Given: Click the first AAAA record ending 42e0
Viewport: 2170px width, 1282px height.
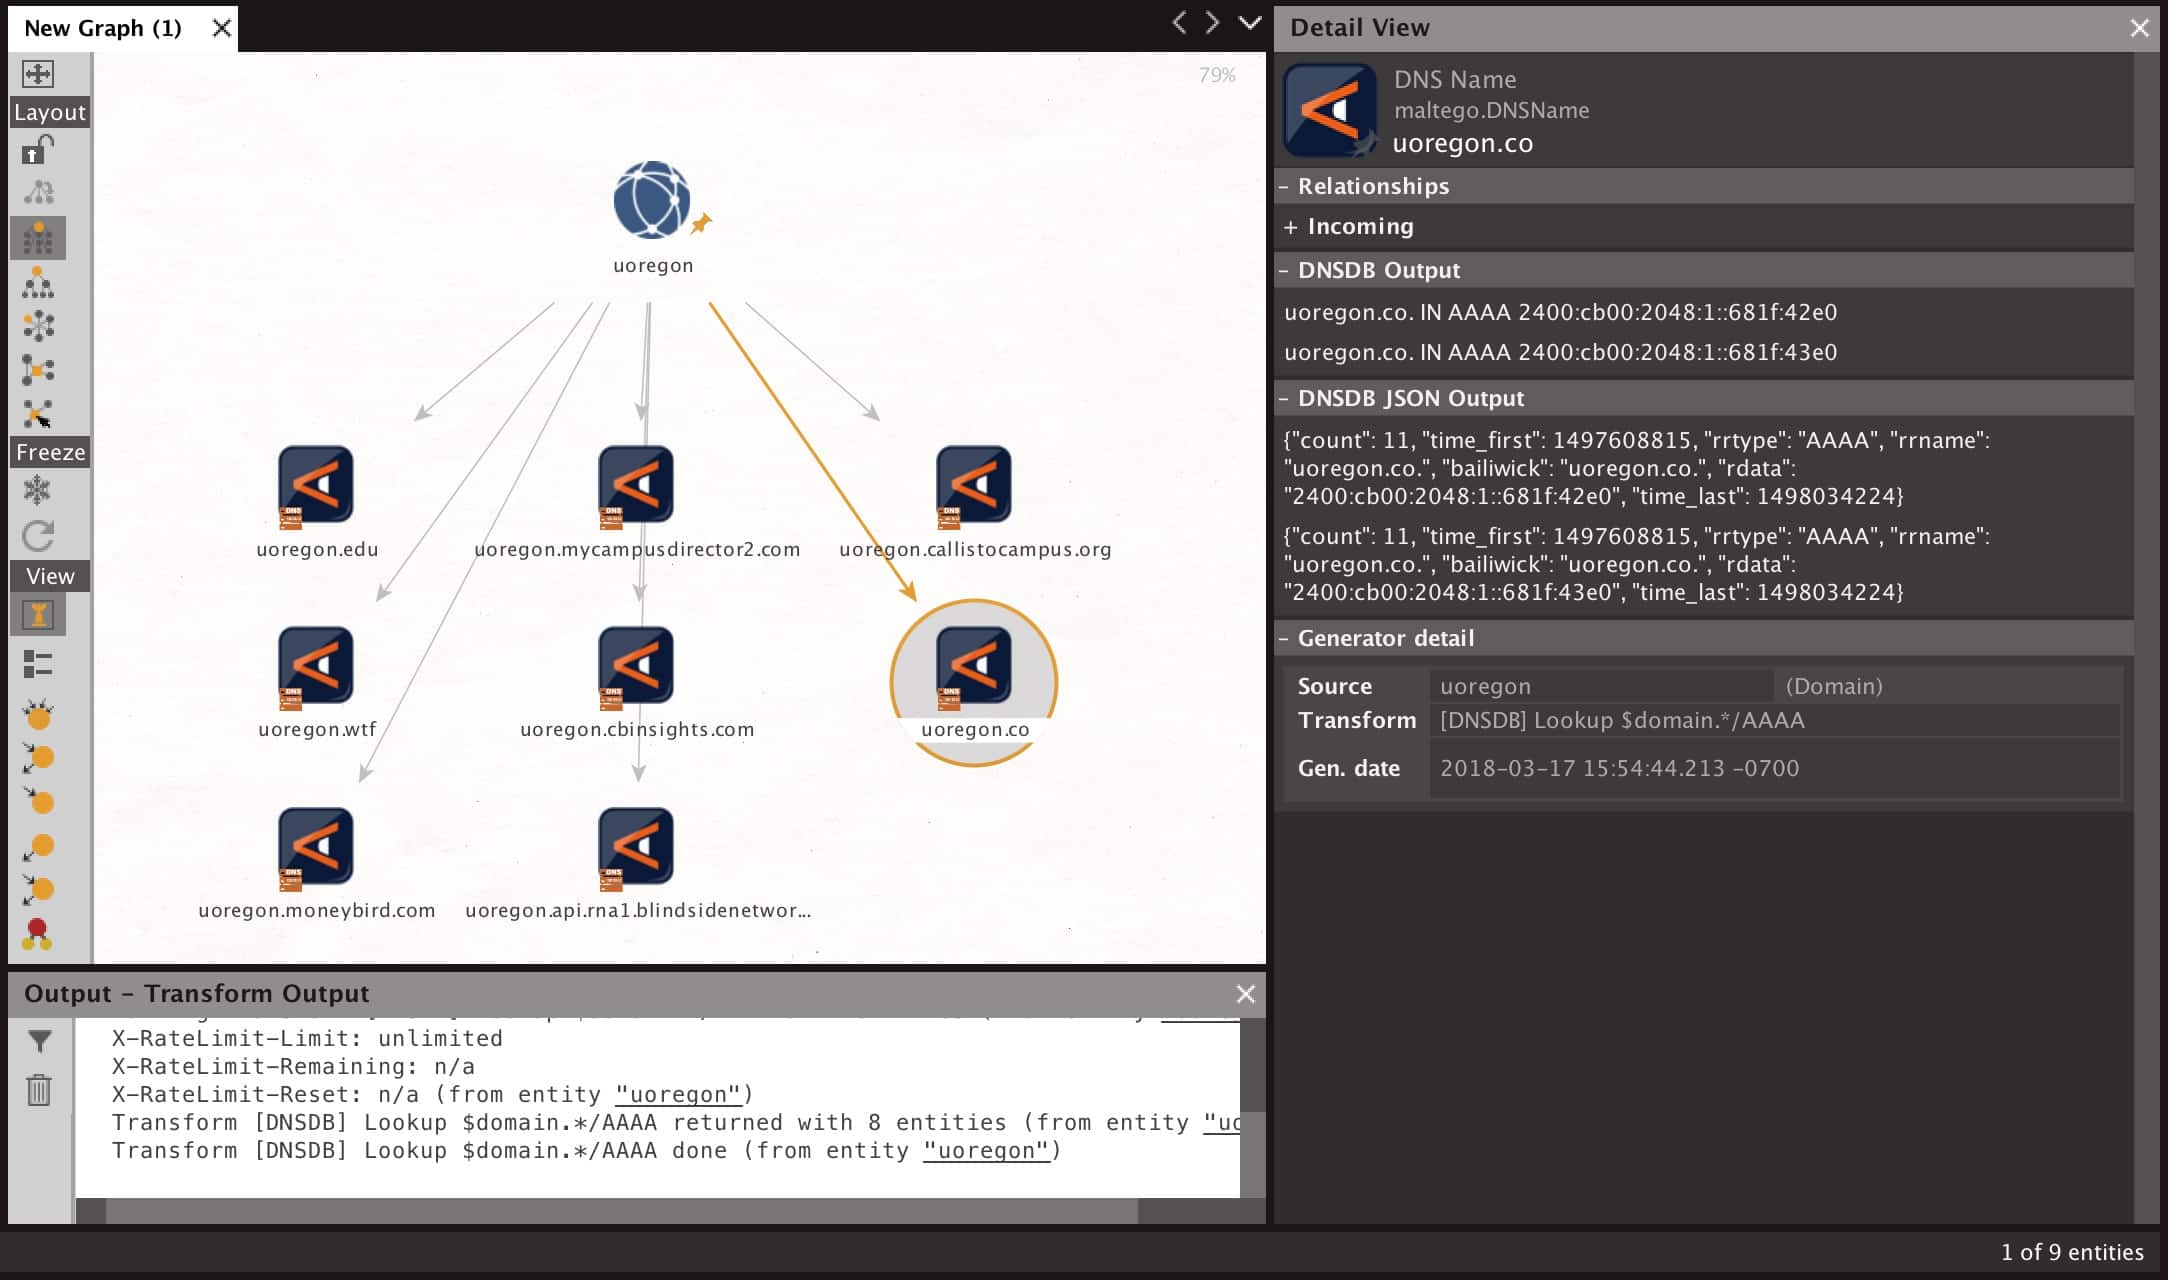Looking at the screenshot, I should tap(1560, 313).
